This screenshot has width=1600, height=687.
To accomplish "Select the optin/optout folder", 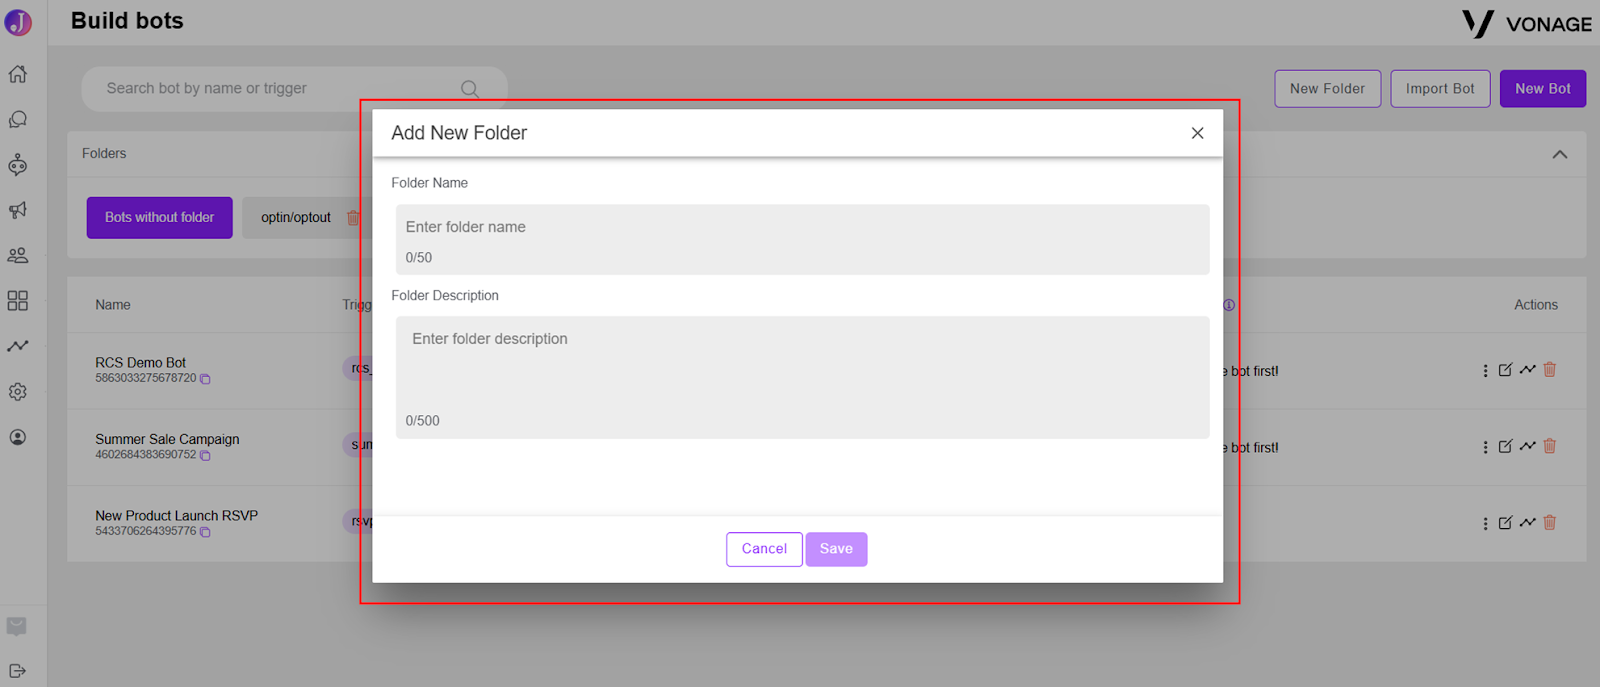I will point(296,218).
